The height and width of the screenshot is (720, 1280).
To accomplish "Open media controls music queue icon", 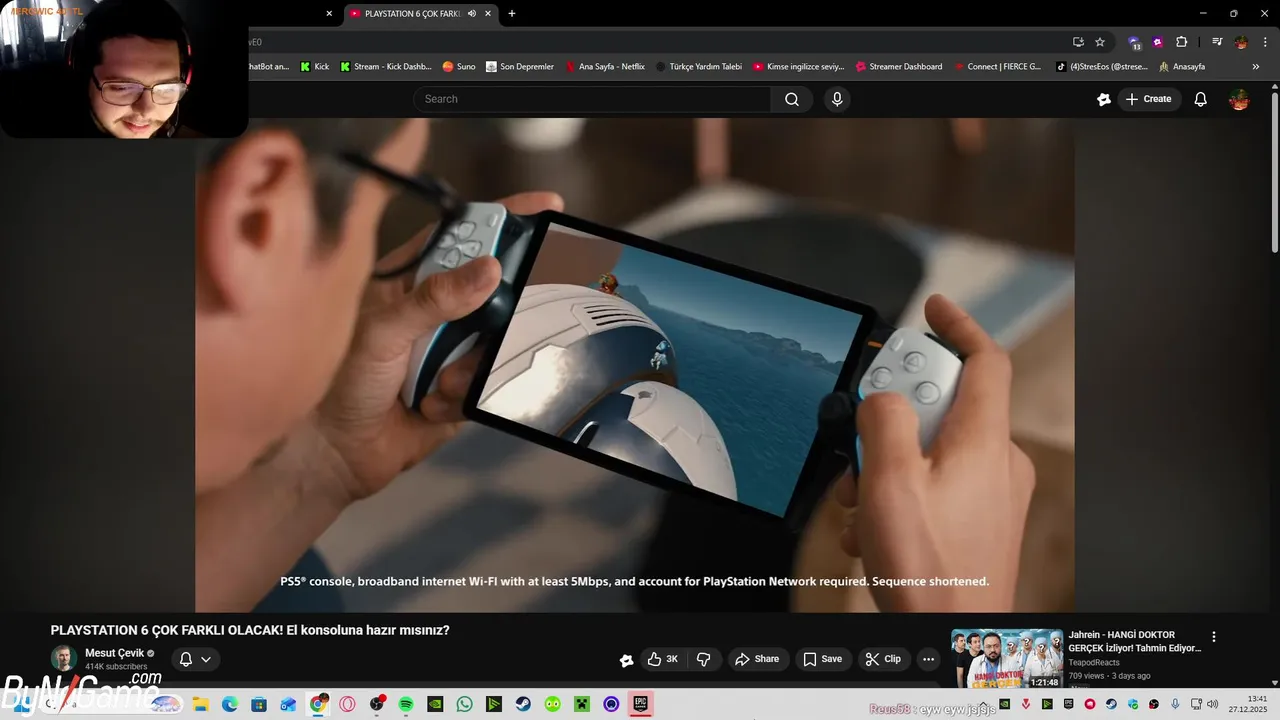I will point(1217,42).
